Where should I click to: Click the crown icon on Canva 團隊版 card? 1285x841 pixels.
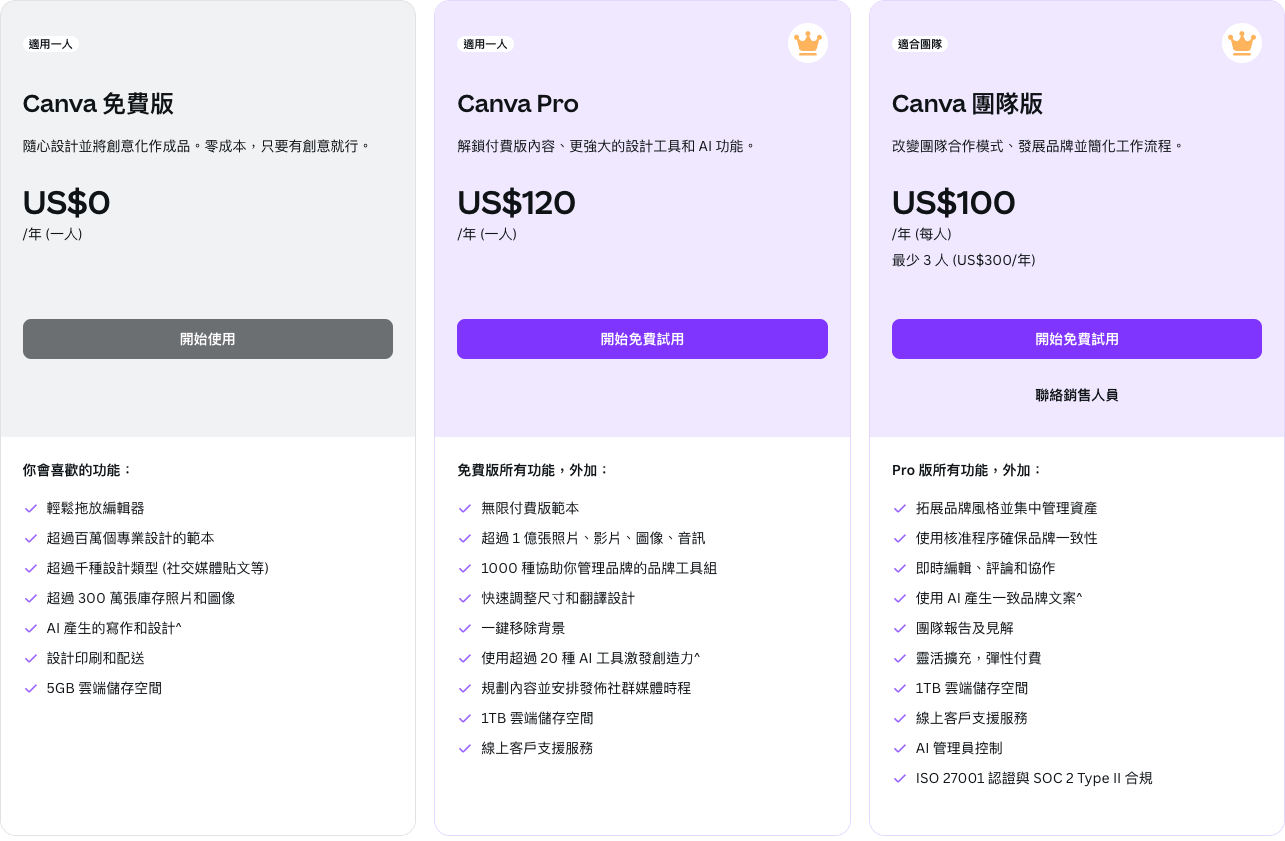pyautogui.click(x=1241, y=43)
